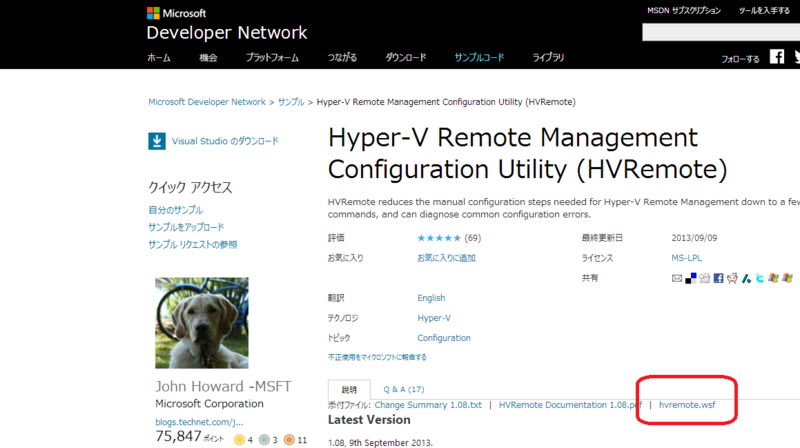
Task: Select the サンプルコード menu item
Action: click(x=479, y=58)
